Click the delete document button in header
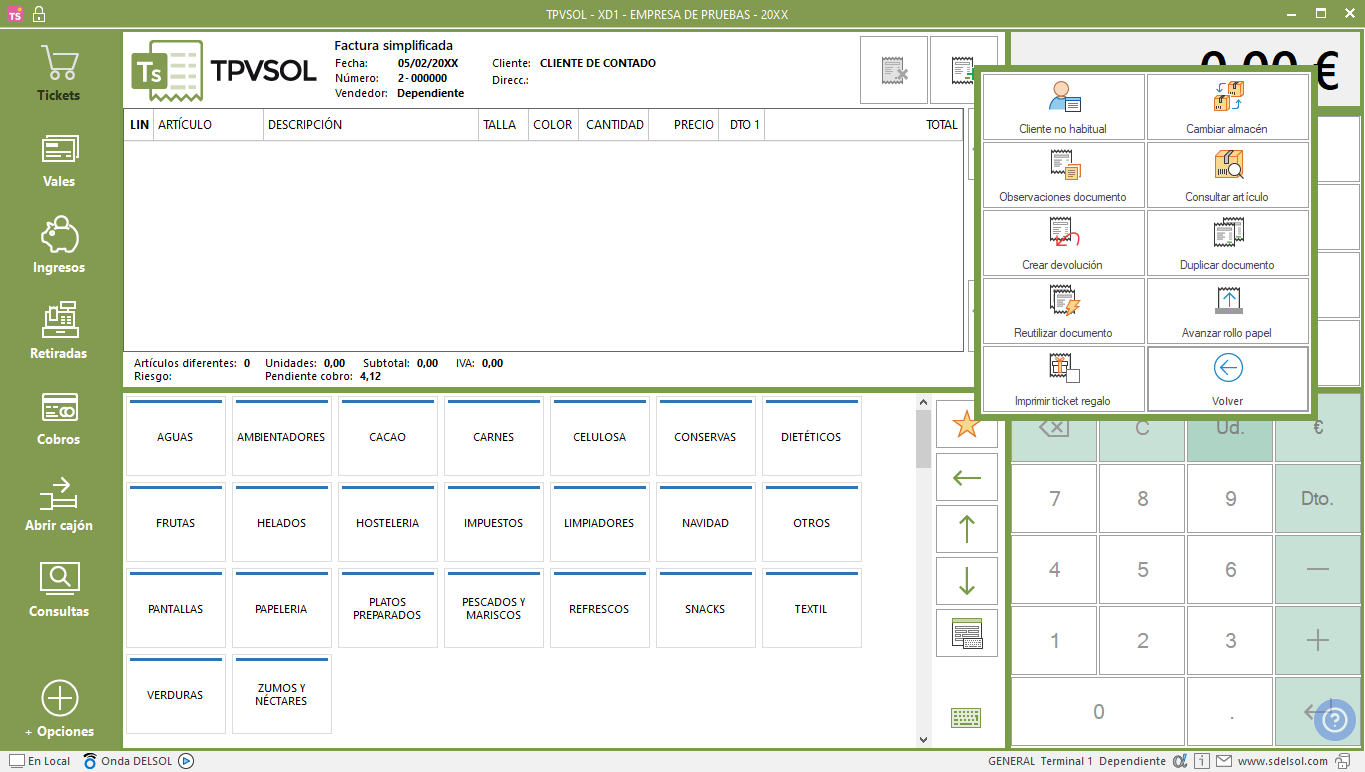 893,70
